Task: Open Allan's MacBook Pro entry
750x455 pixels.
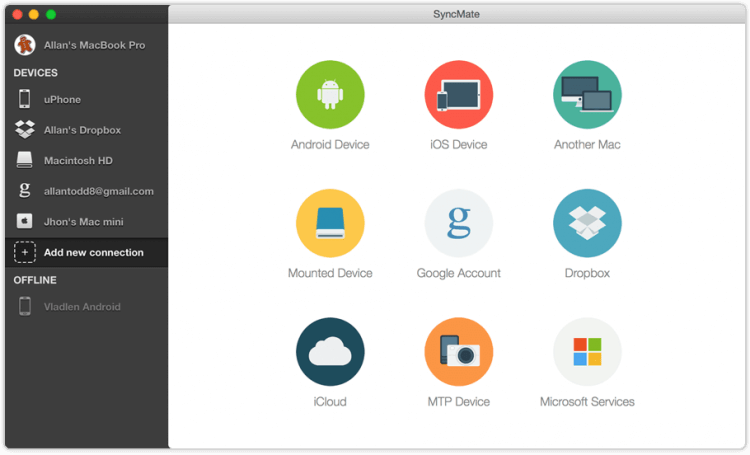Action: pyautogui.click(x=95, y=45)
